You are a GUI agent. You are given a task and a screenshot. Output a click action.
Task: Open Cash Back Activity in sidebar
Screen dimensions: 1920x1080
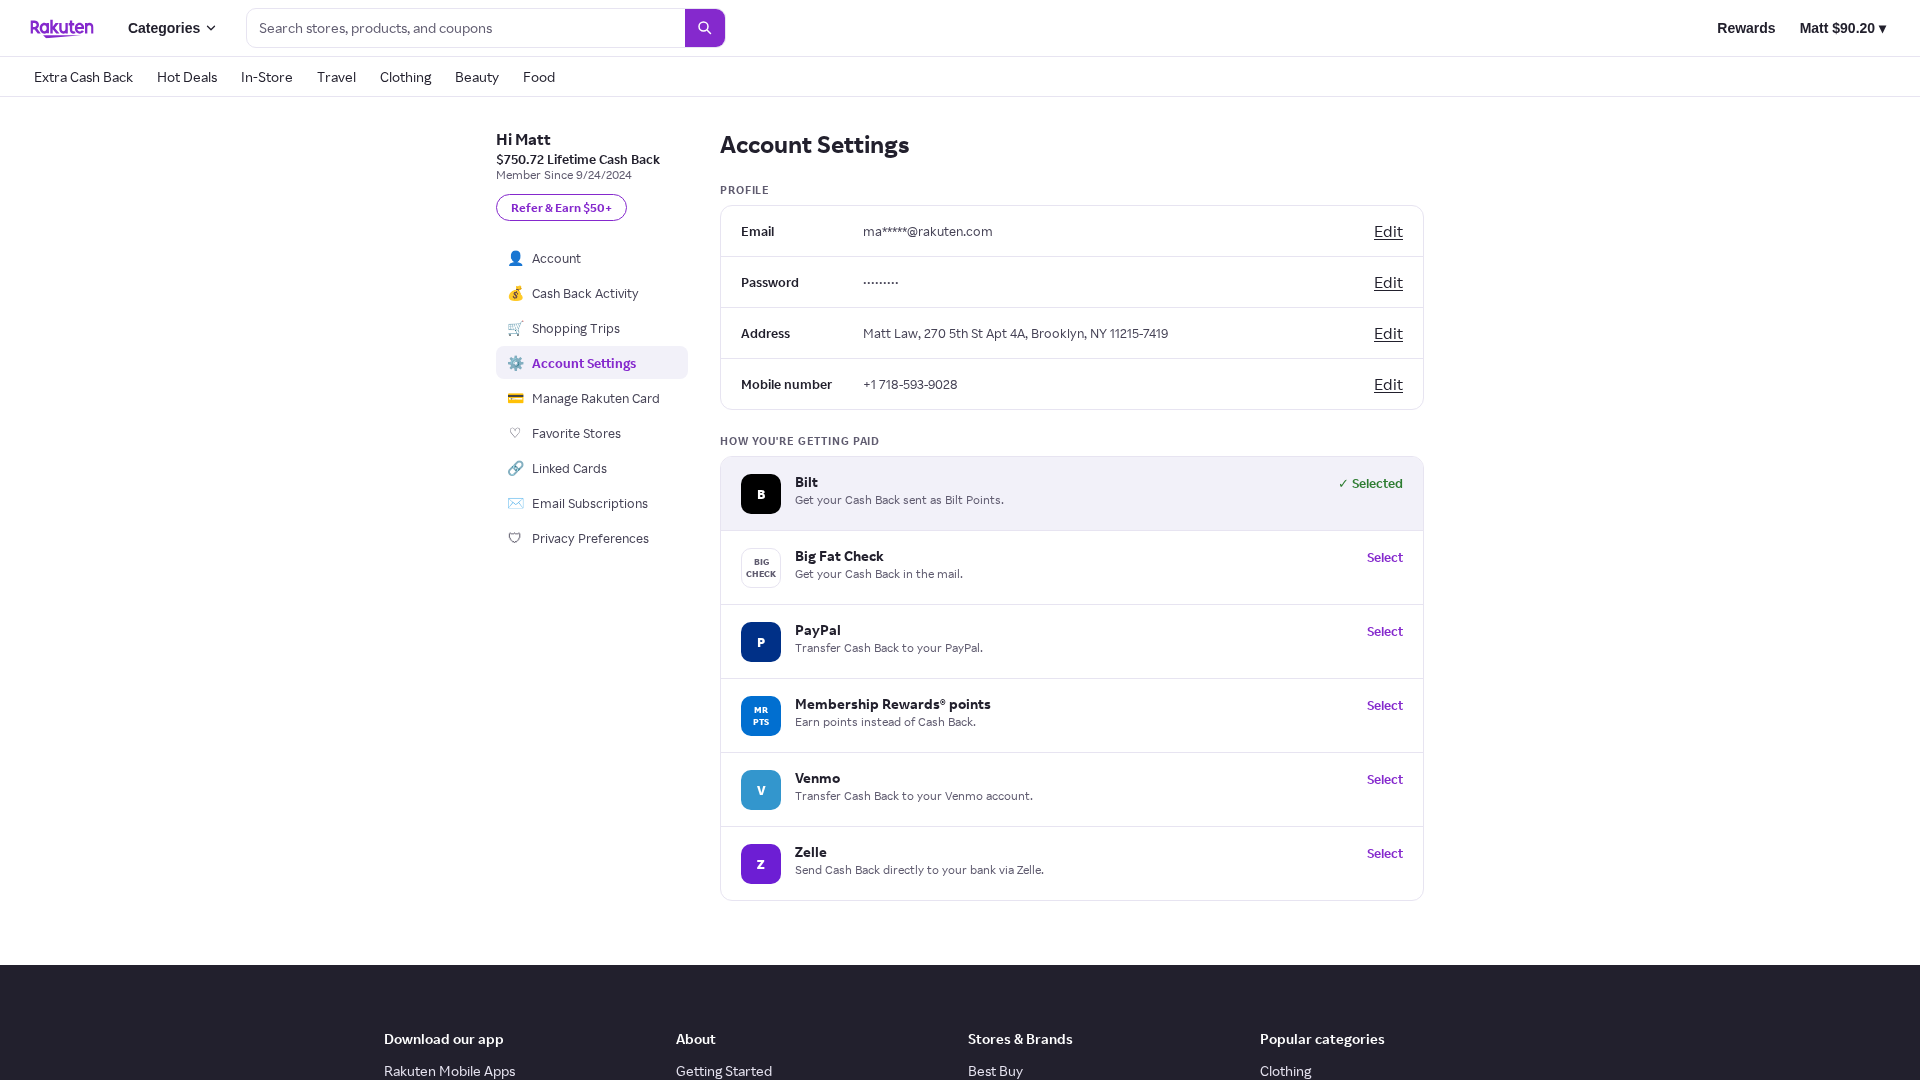coord(592,293)
